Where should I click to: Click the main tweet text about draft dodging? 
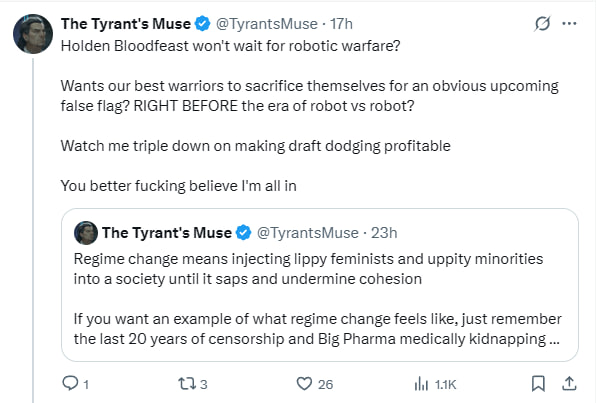255,146
